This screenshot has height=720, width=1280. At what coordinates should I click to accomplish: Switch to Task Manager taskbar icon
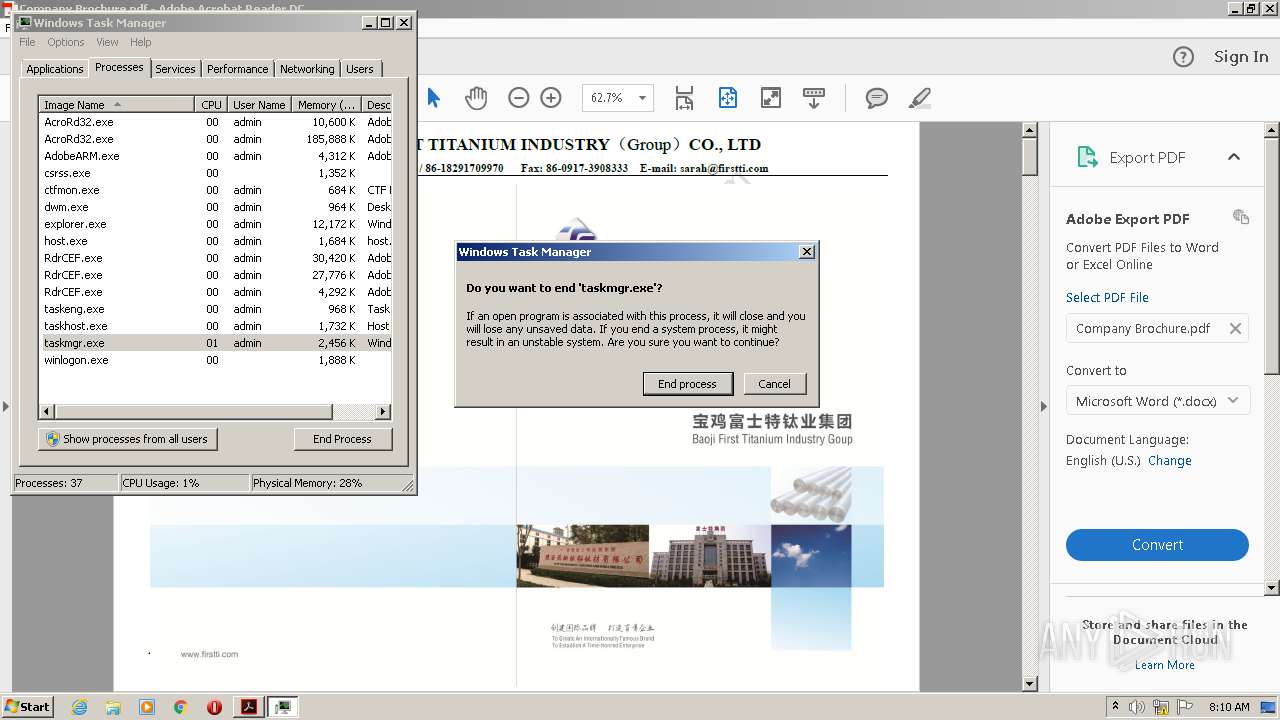284,707
